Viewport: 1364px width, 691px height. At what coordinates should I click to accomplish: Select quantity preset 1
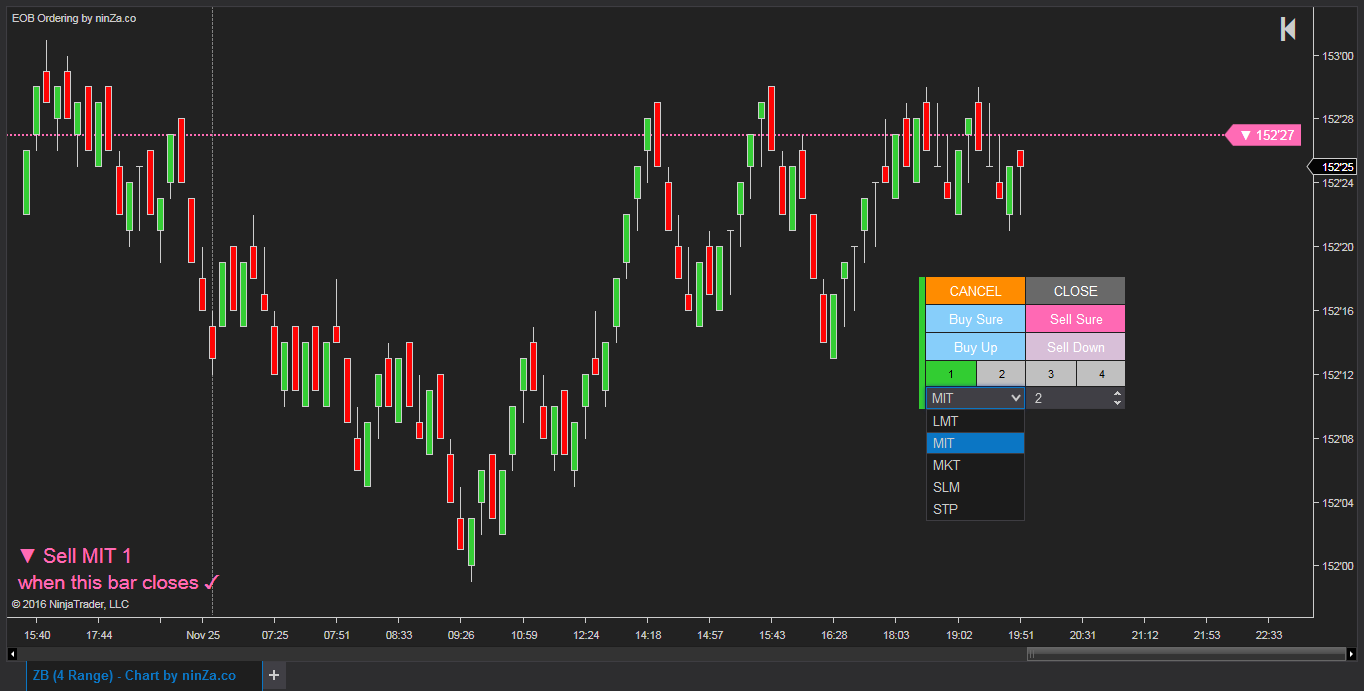pos(950,372)
